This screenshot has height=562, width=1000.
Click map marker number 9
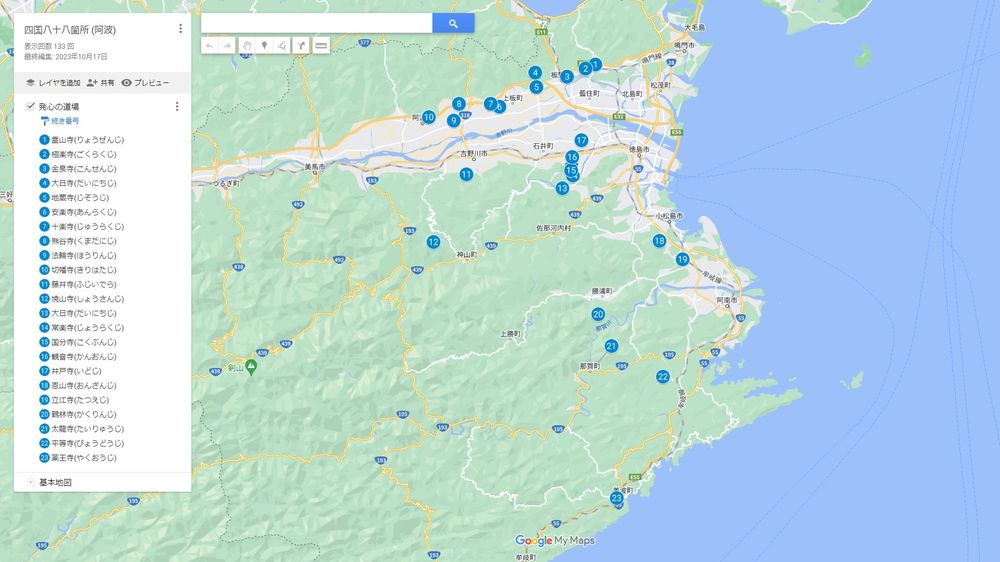click(453, 121)
